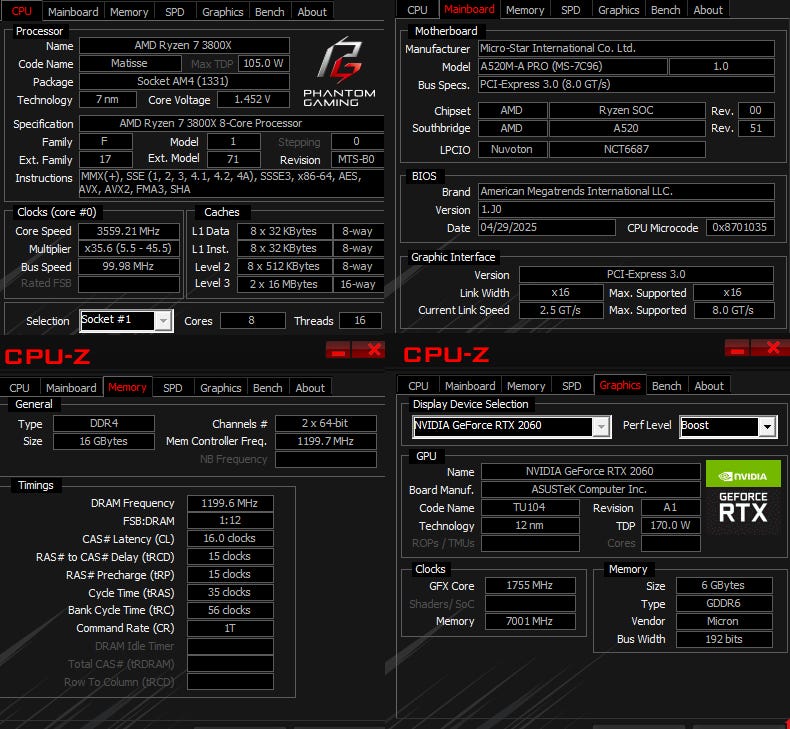
Task: Click the GPU Memory clock 7001 MHz value
Action: (x=530, y=621)
